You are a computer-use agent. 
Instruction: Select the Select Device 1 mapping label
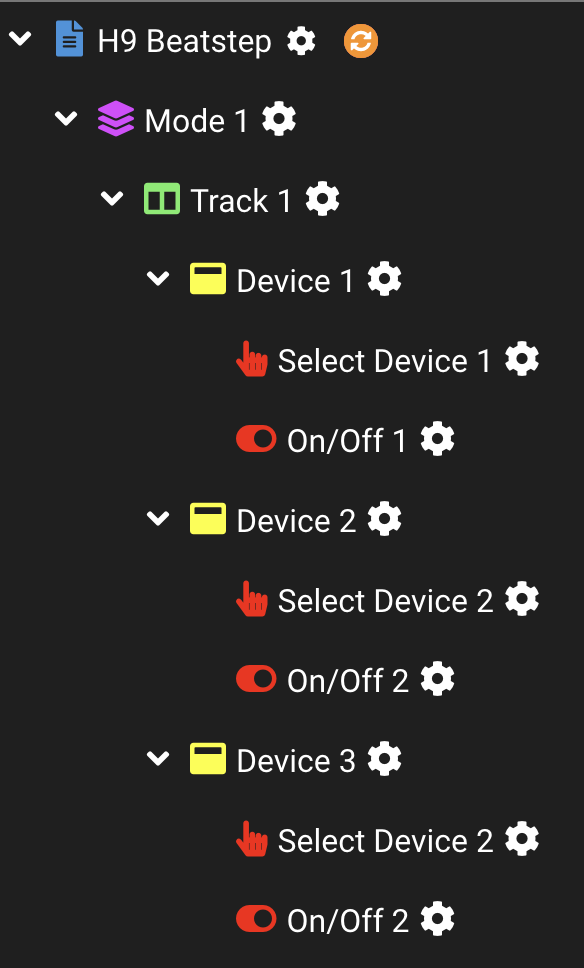(385, 361)
